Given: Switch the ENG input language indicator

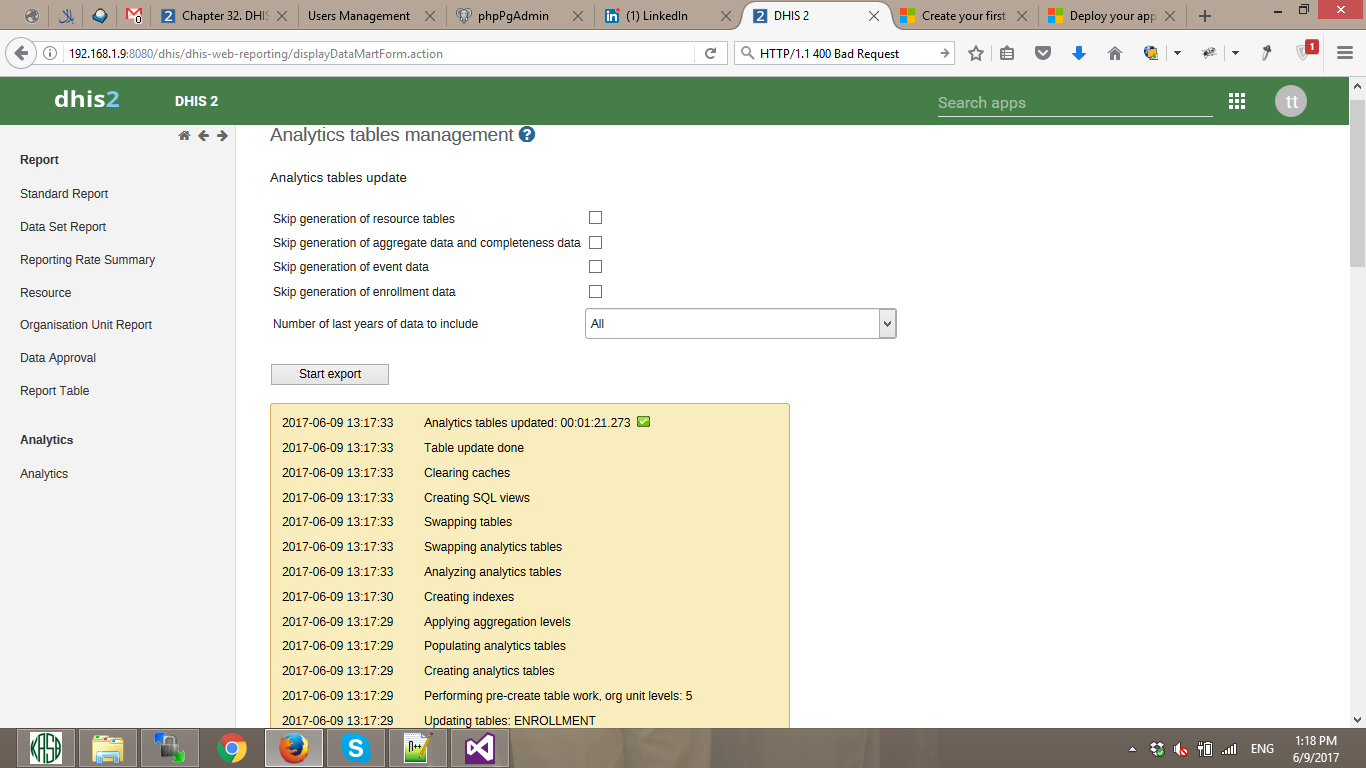Looking at the screenshot, I should tap(1262, 749).
